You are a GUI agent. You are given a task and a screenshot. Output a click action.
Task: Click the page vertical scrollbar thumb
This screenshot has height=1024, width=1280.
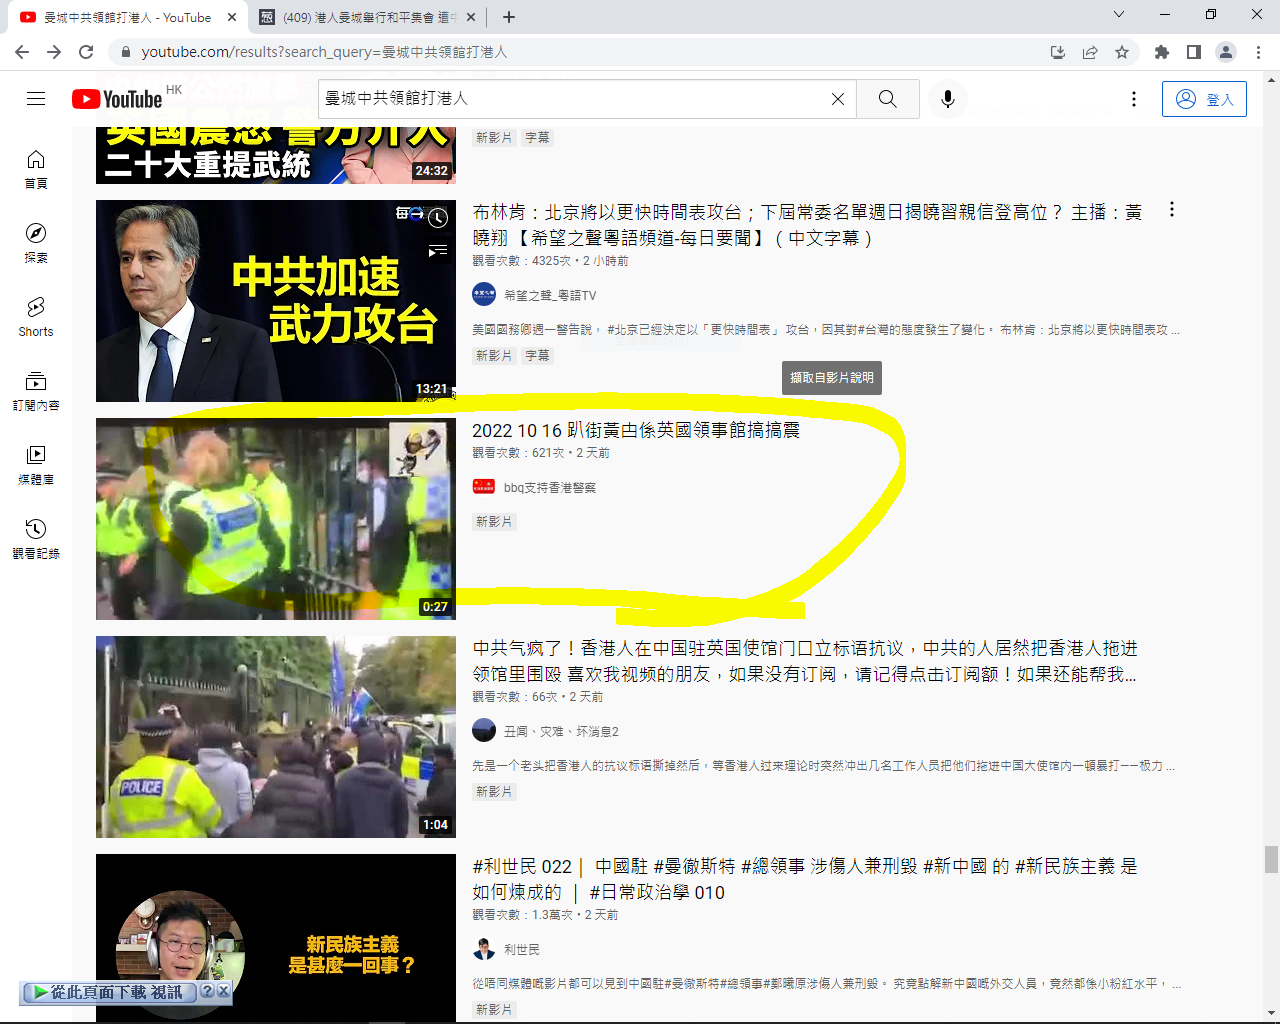1271,859
